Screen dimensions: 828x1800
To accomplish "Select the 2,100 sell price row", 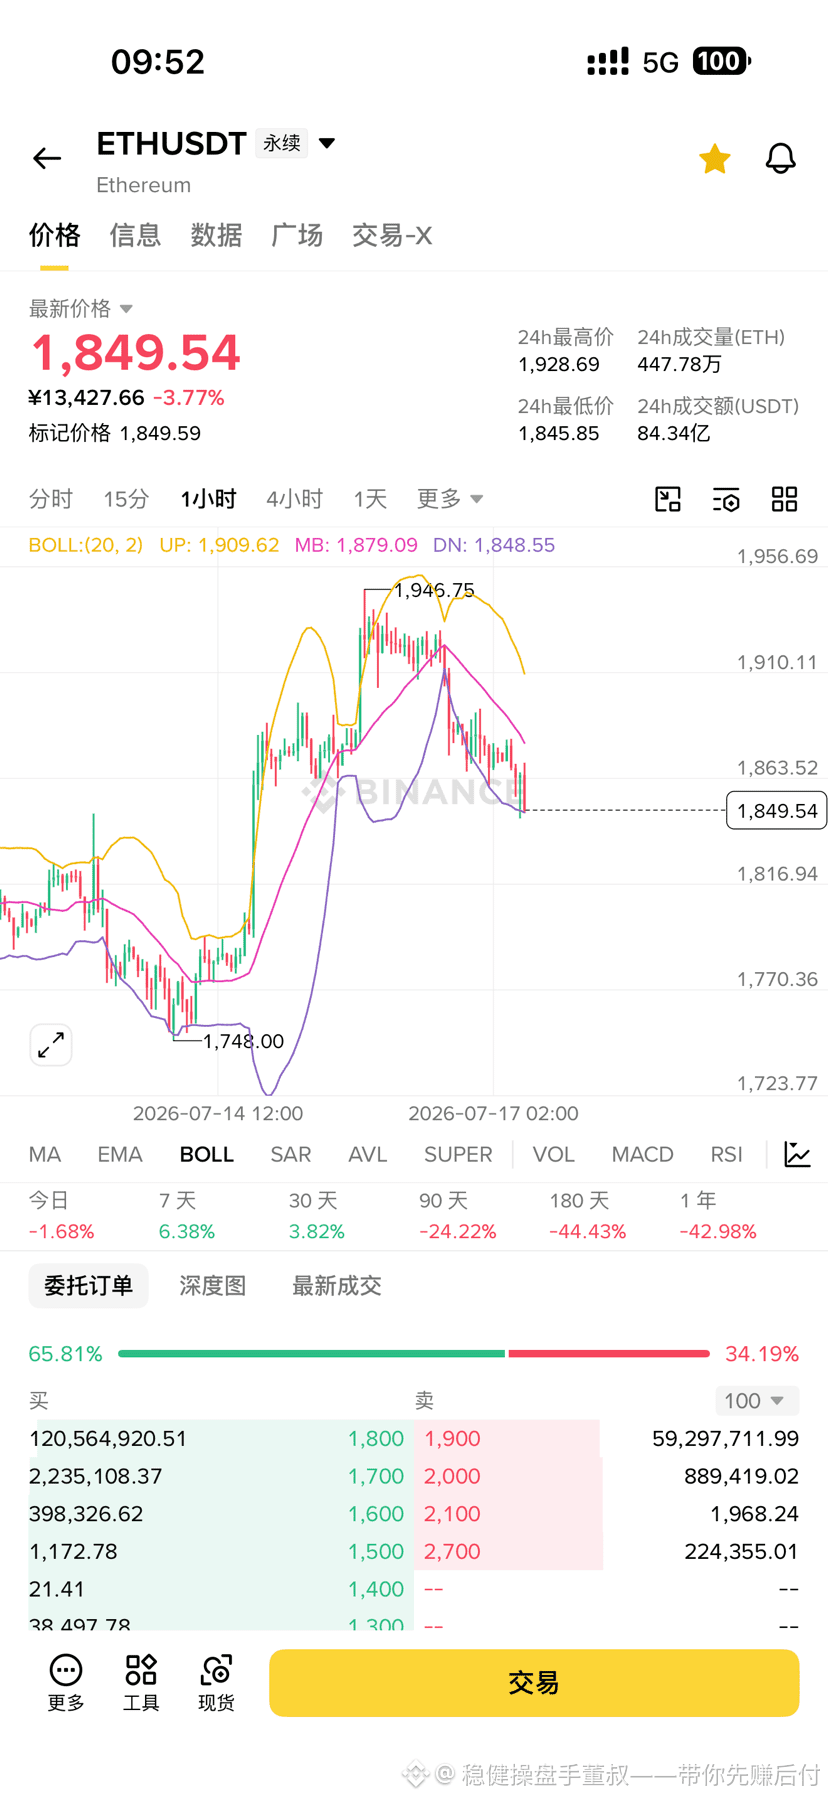I will [607, 1514].
